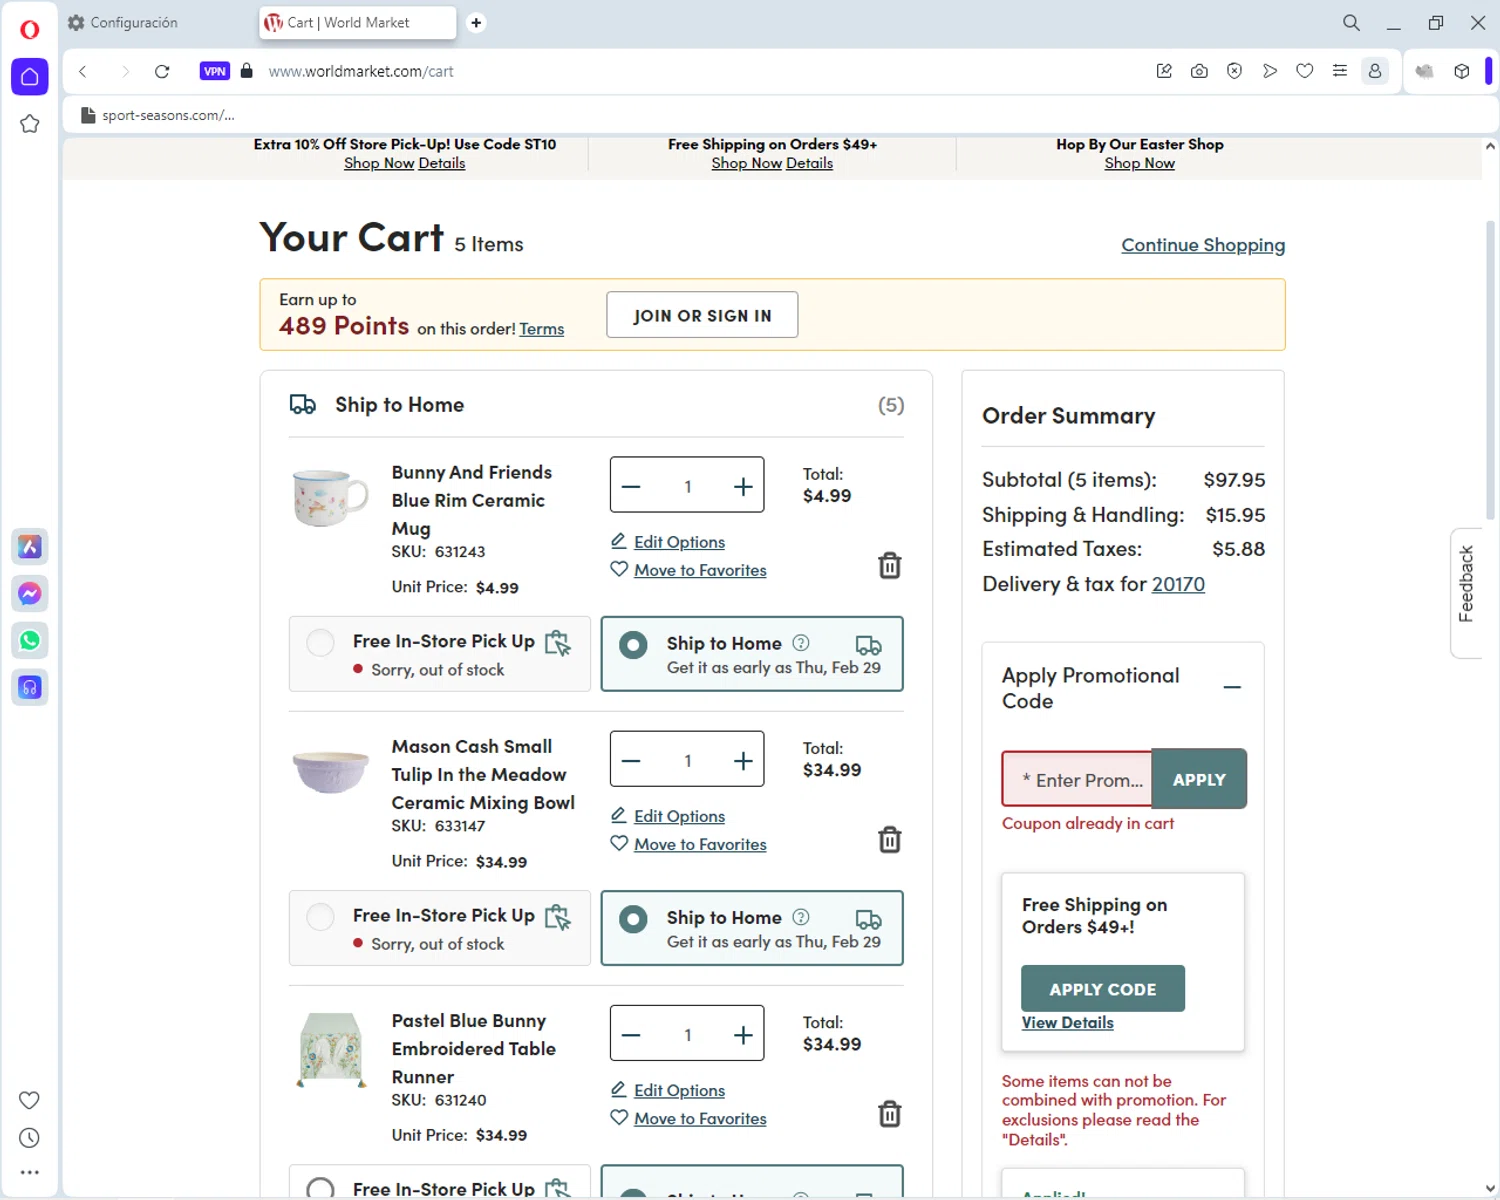The image size is (1500, 1200).
Task: Click JOIN OR SIGN IN button
Action: click(x=702, y=315)
